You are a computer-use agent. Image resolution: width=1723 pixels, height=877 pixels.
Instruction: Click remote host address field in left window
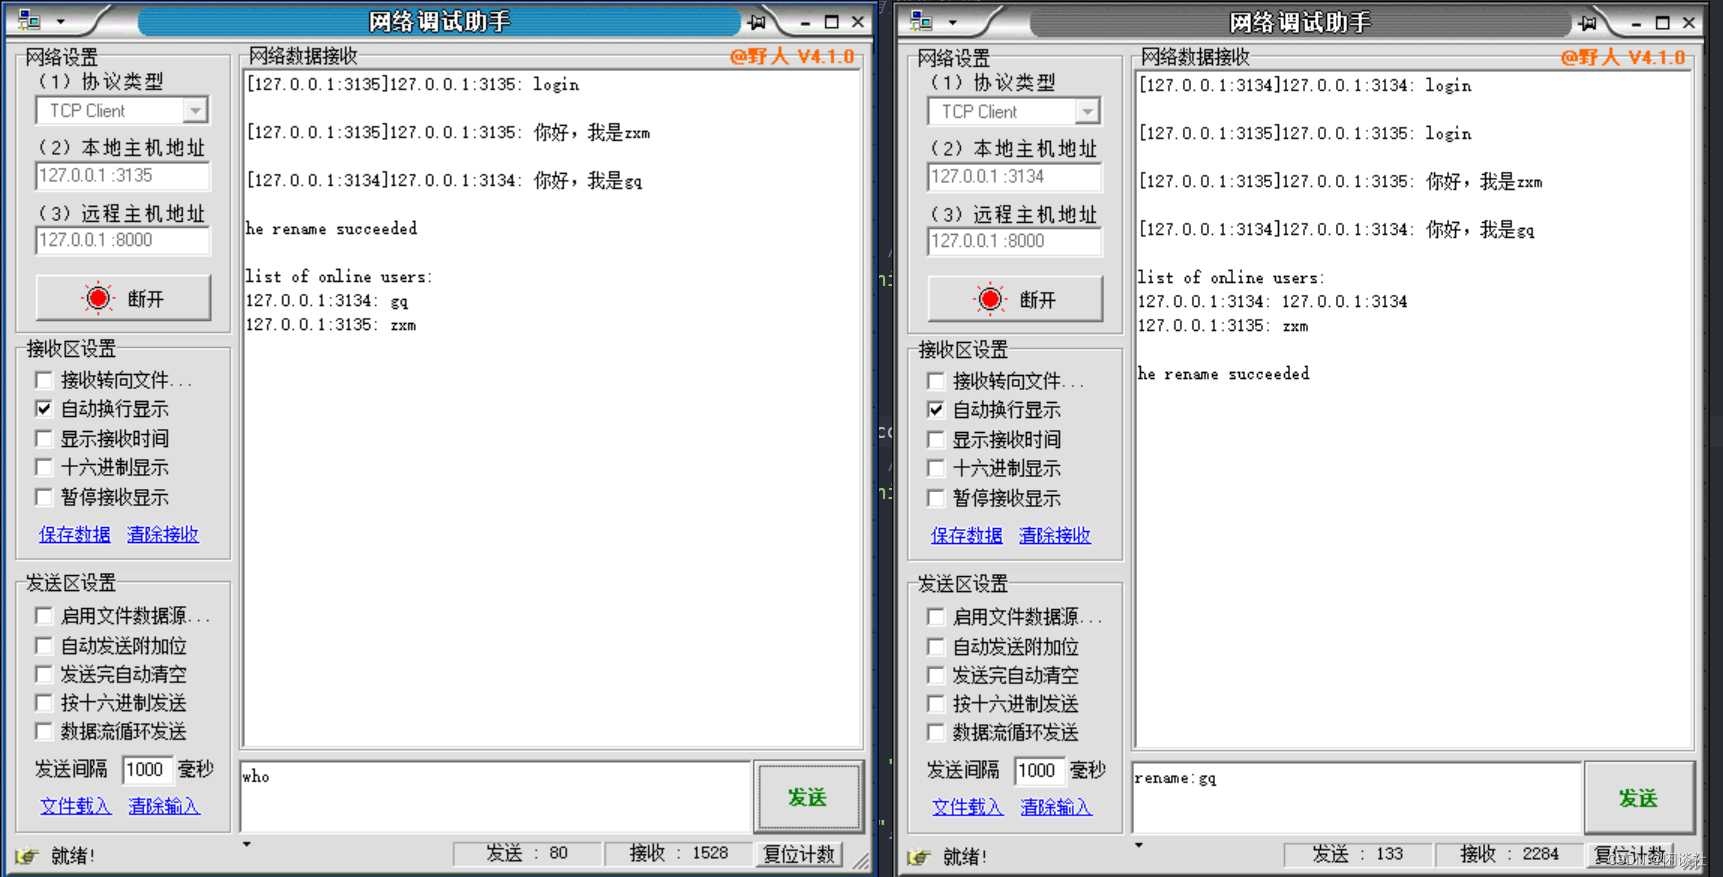123,240
